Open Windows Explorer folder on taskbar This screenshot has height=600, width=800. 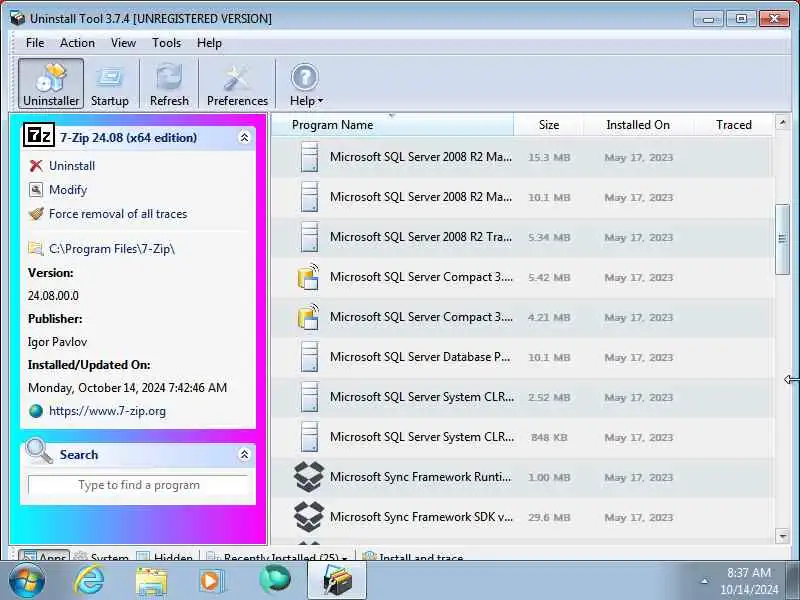click(x=151, y=581)
